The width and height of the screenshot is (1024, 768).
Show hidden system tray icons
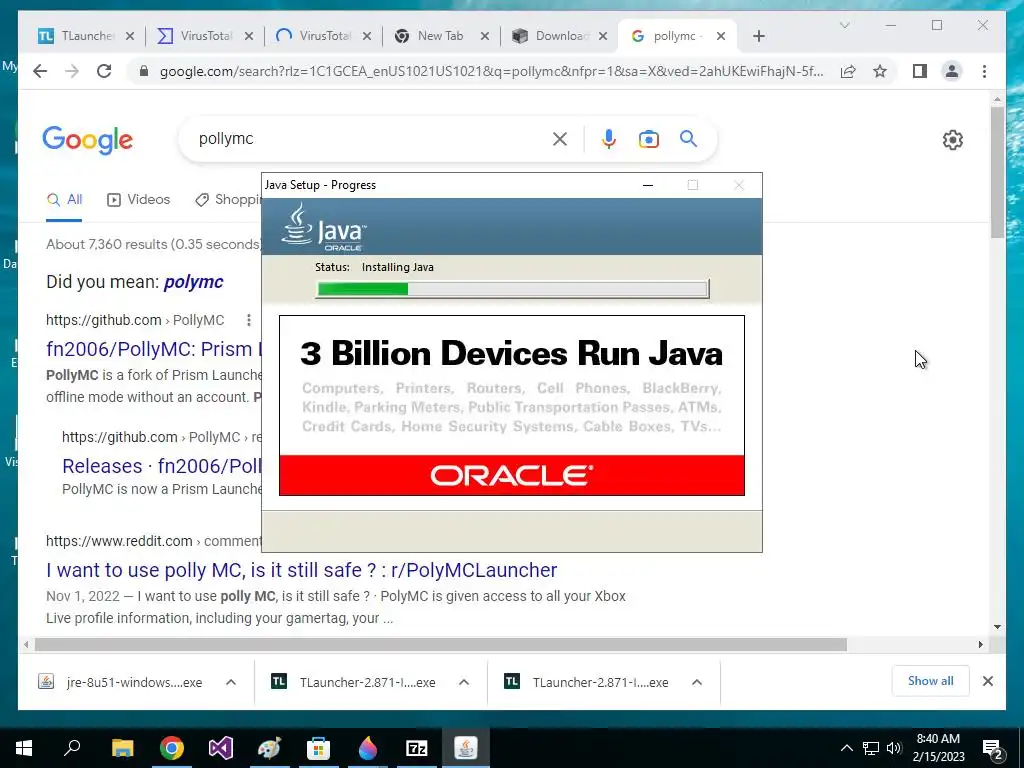pos(846,748)
